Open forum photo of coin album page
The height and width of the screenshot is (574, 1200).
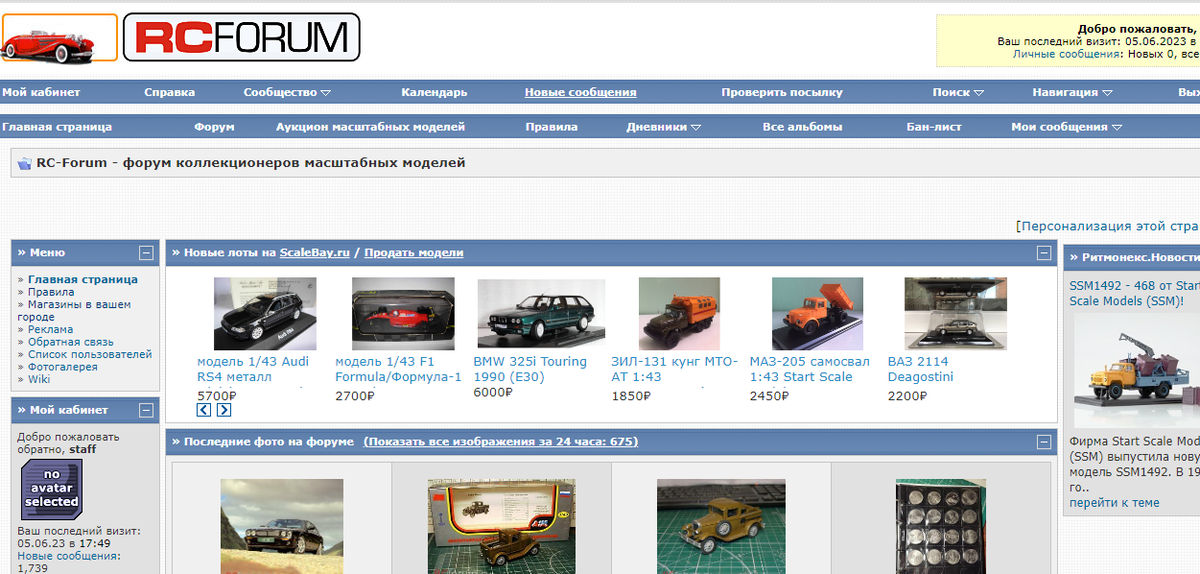(942, 526)
